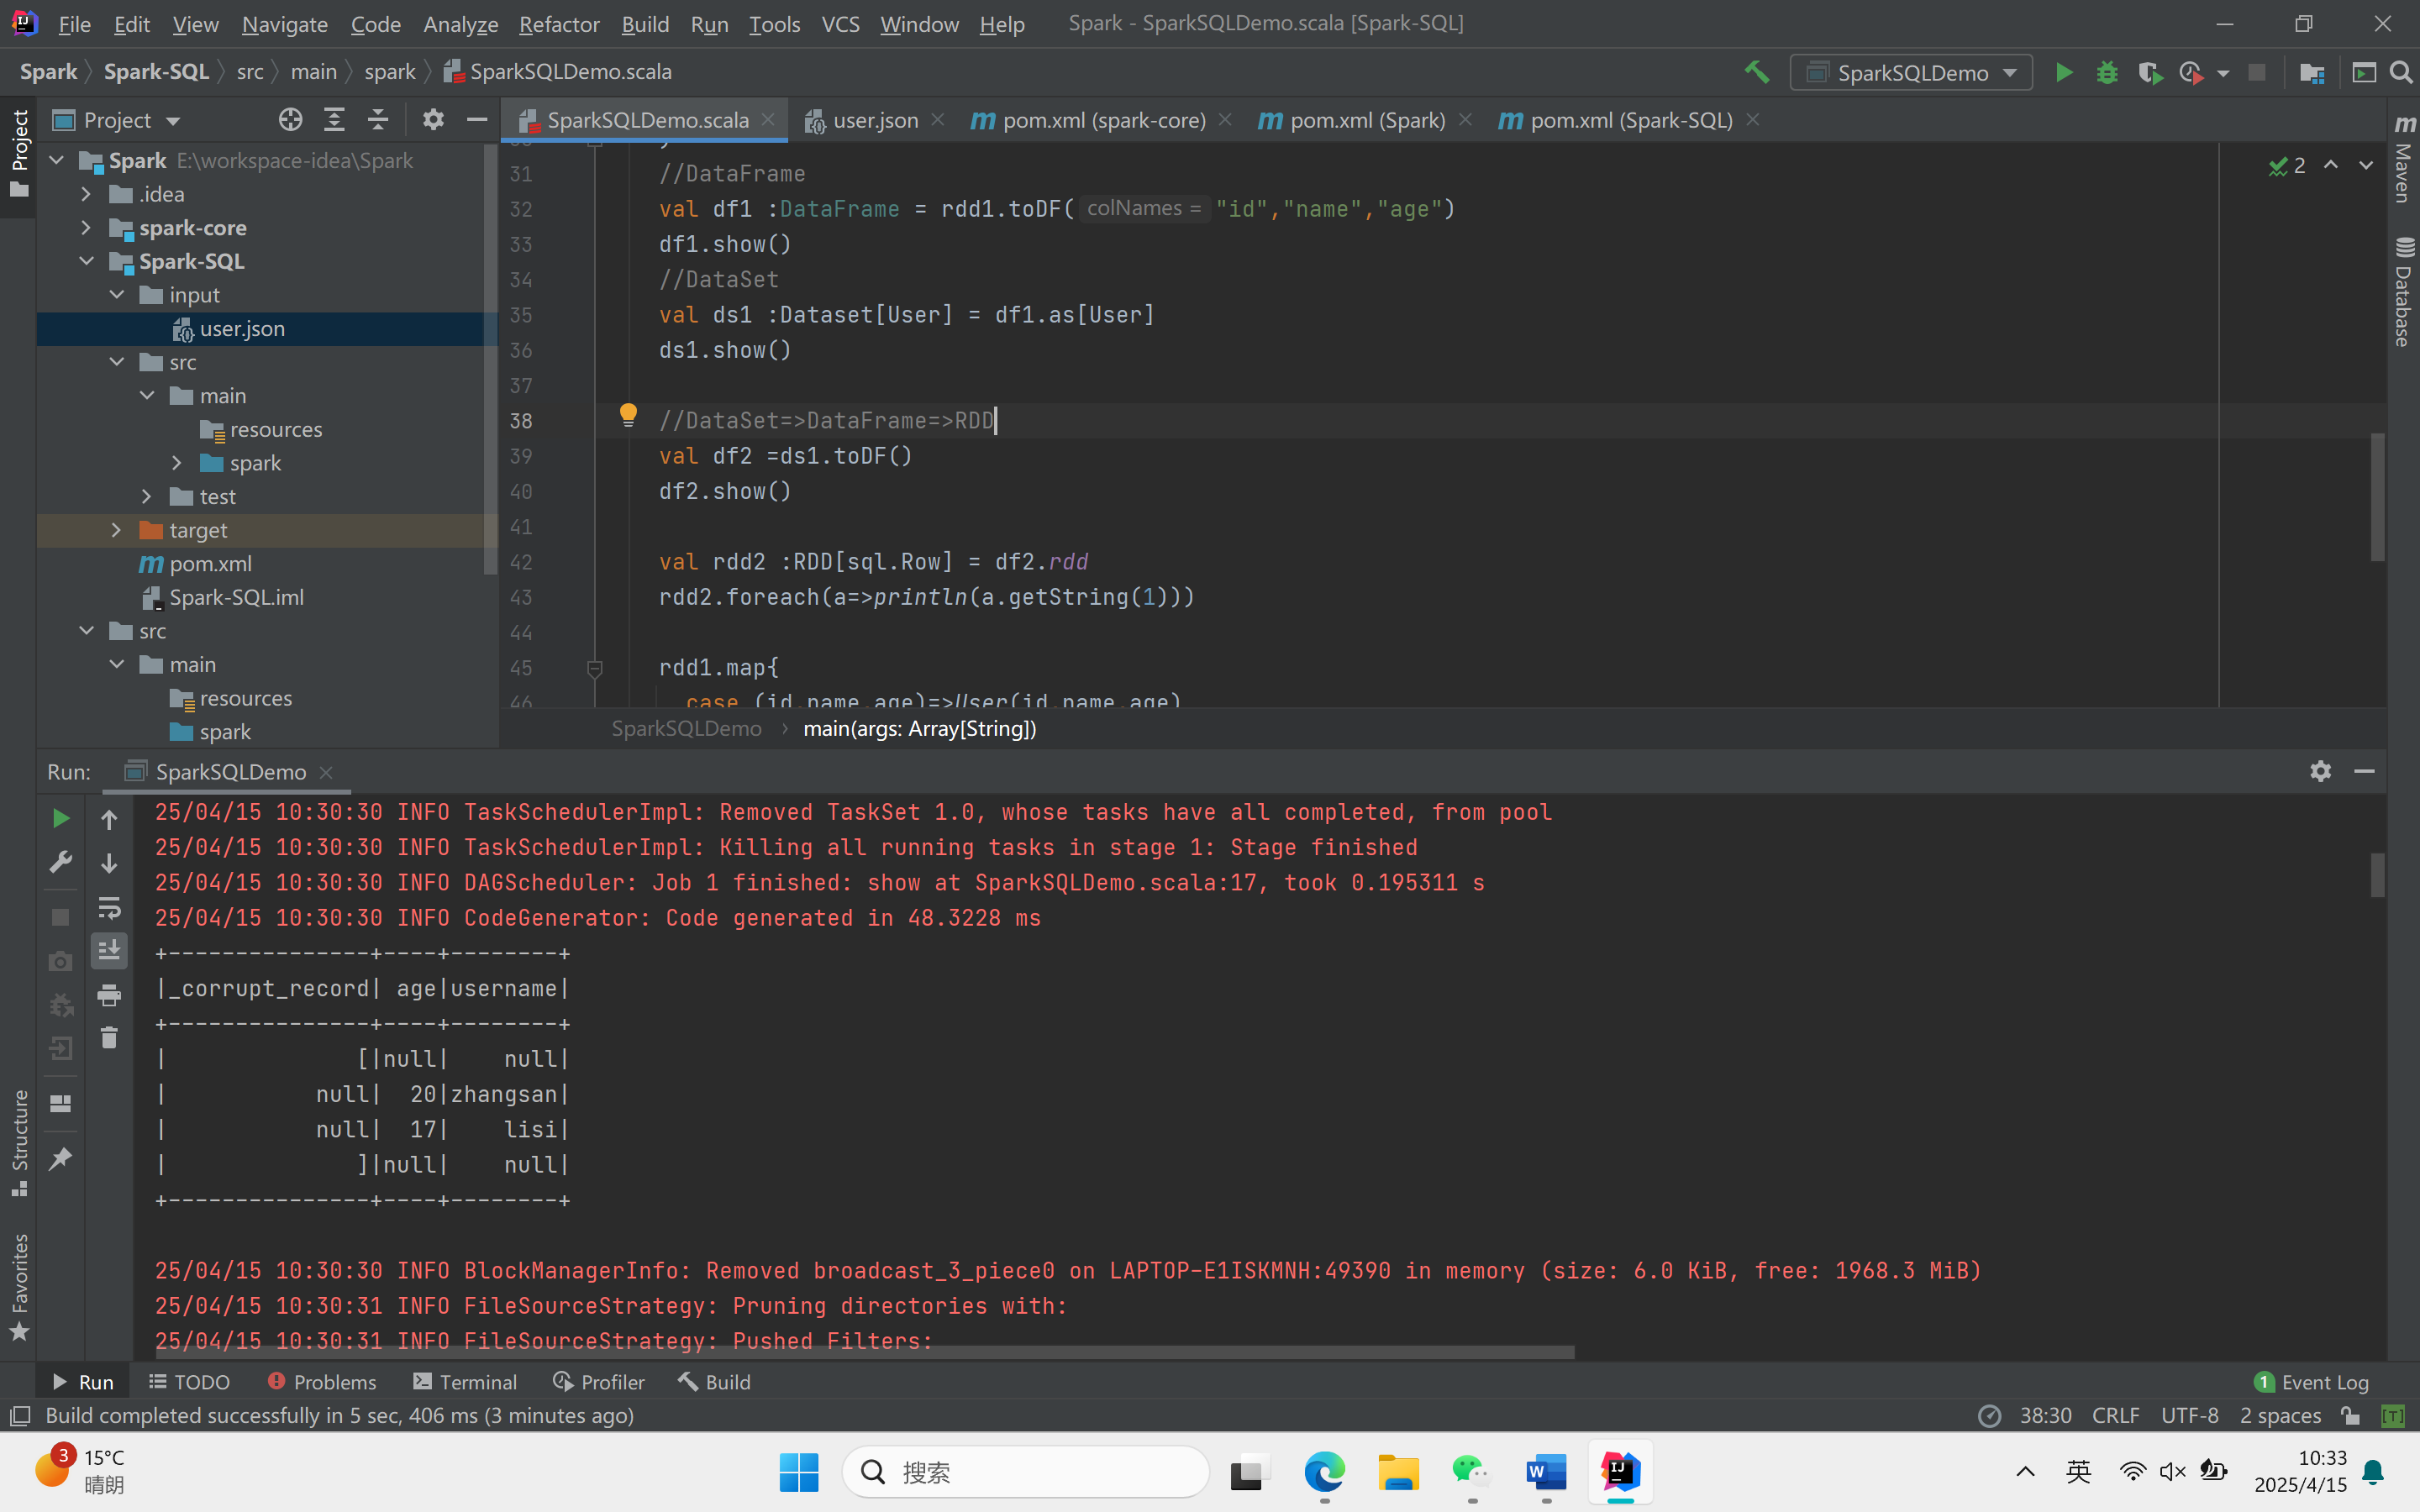Screen dimensions: 2420x1512
Task: Click the intention lightbulb on line 38
Action: tap(628, 415)
